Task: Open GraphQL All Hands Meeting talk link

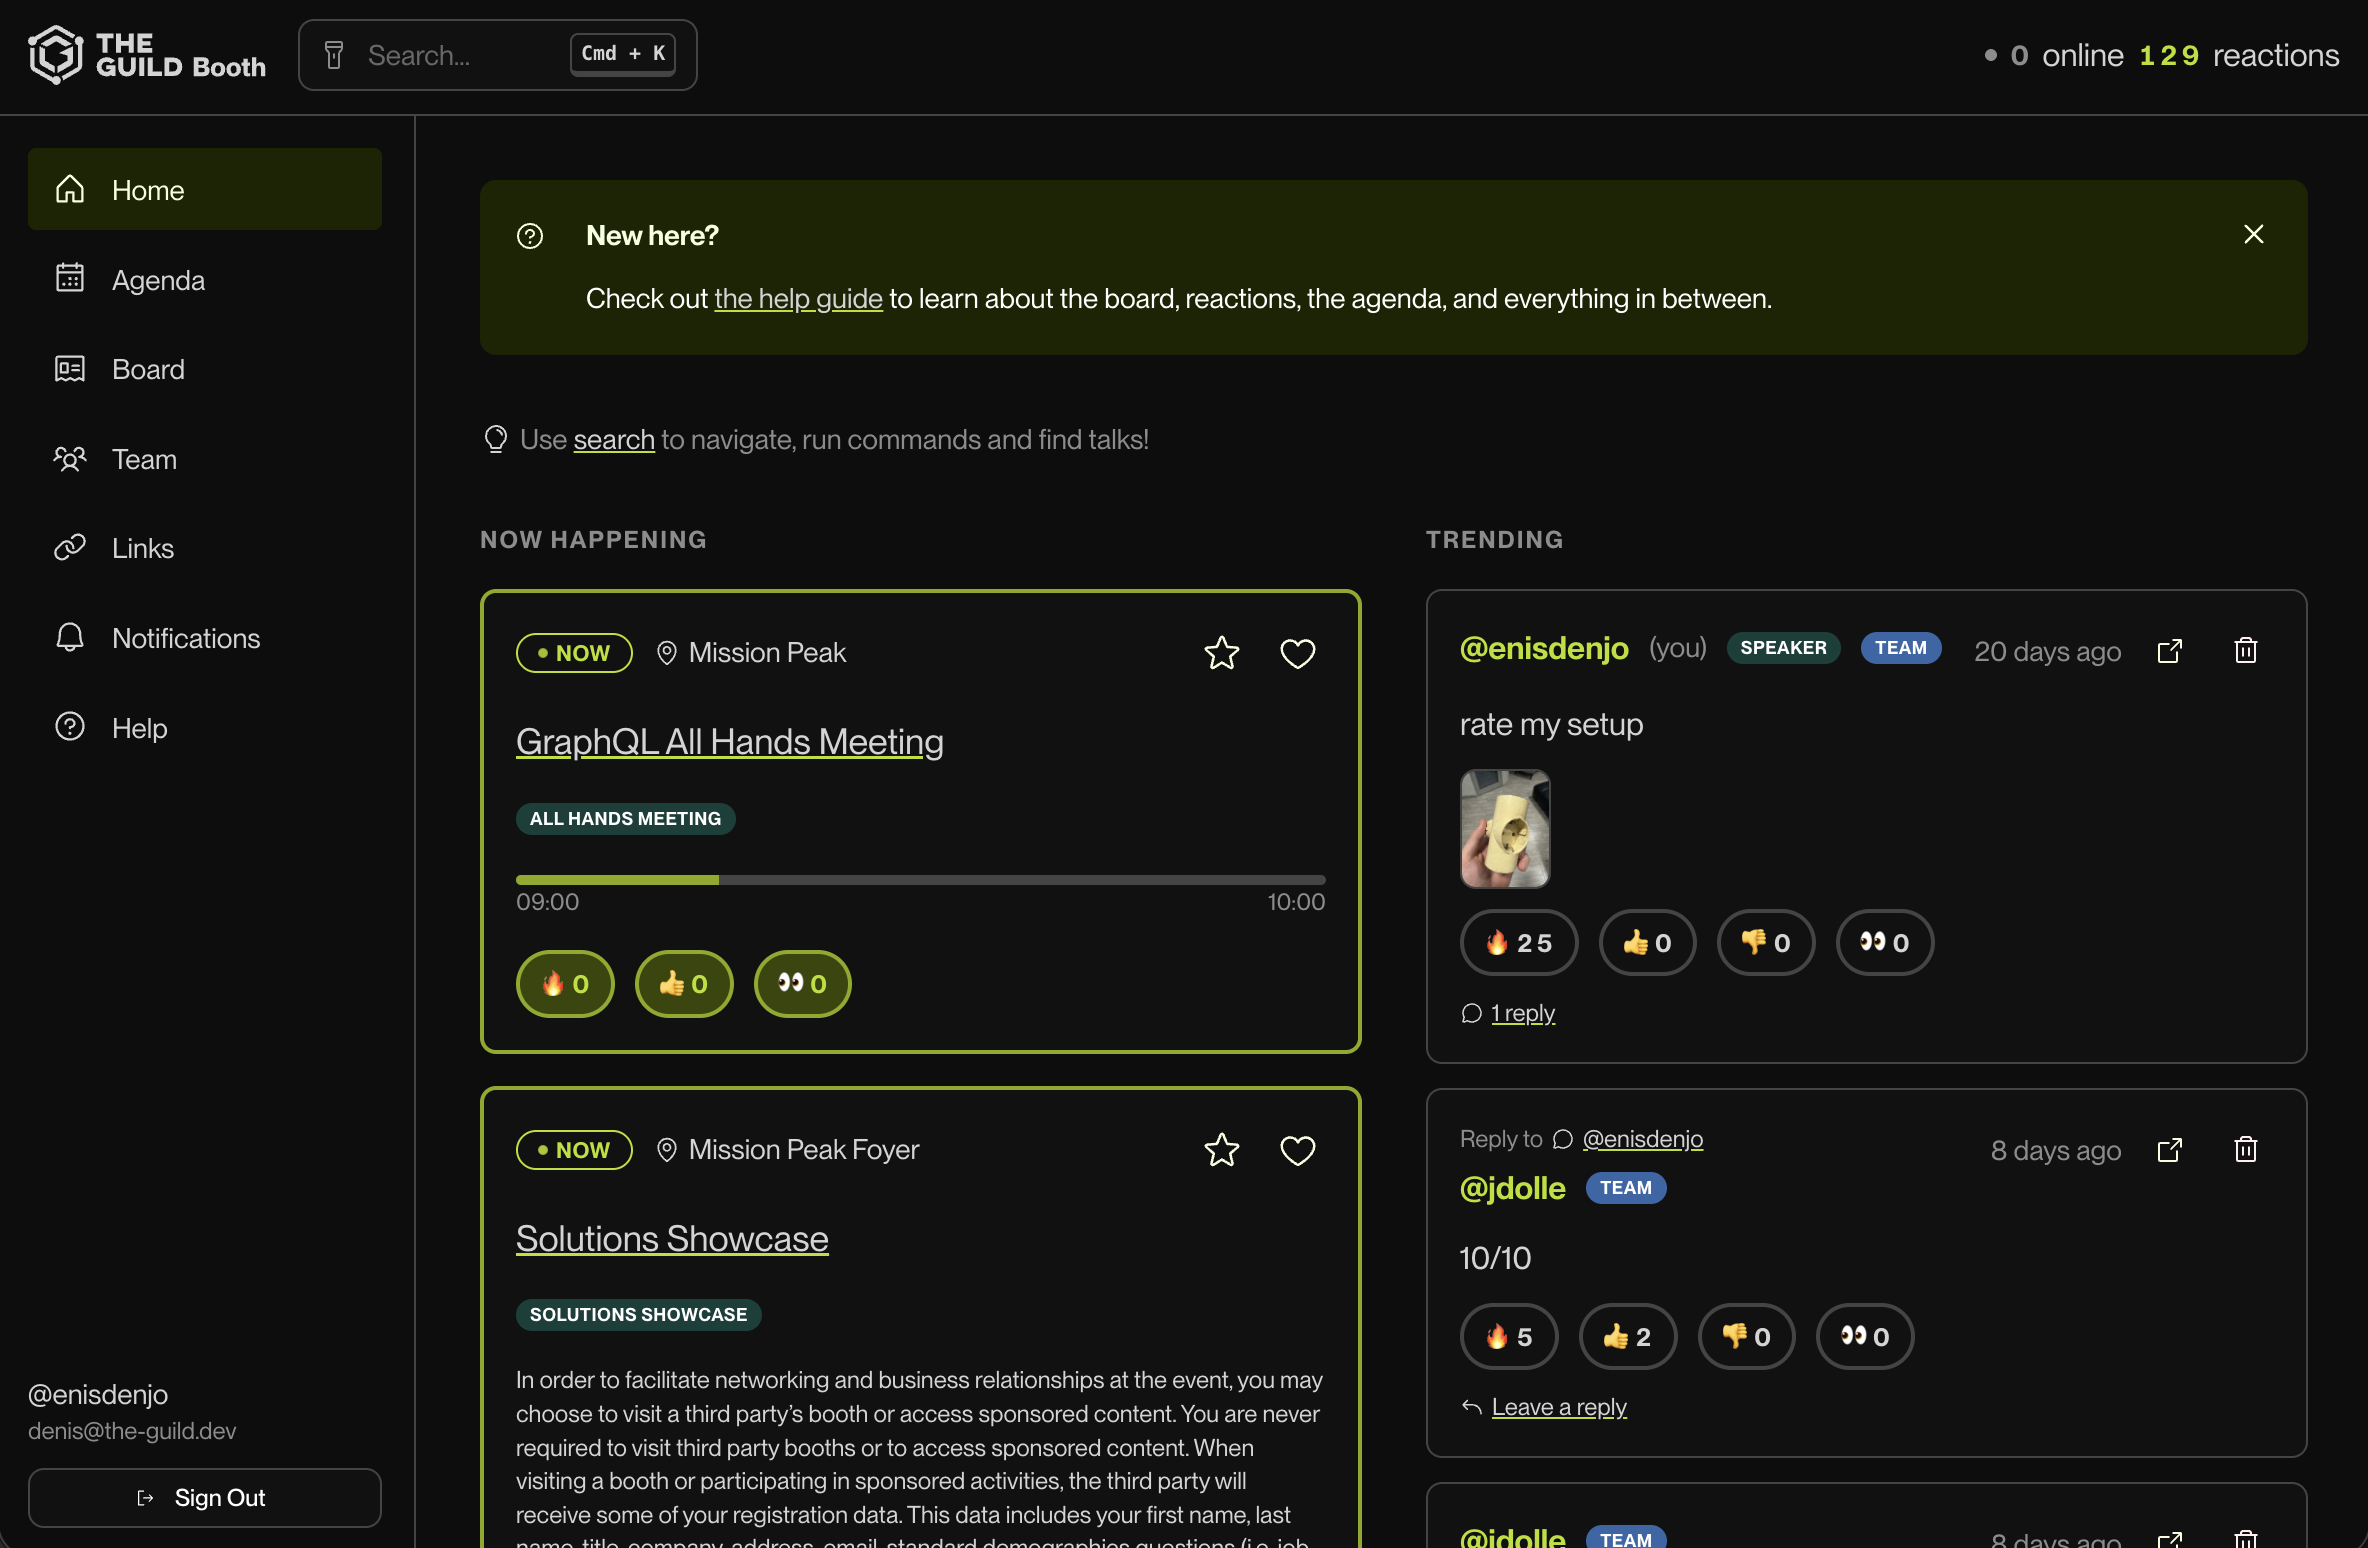Action: click(729, 741)
